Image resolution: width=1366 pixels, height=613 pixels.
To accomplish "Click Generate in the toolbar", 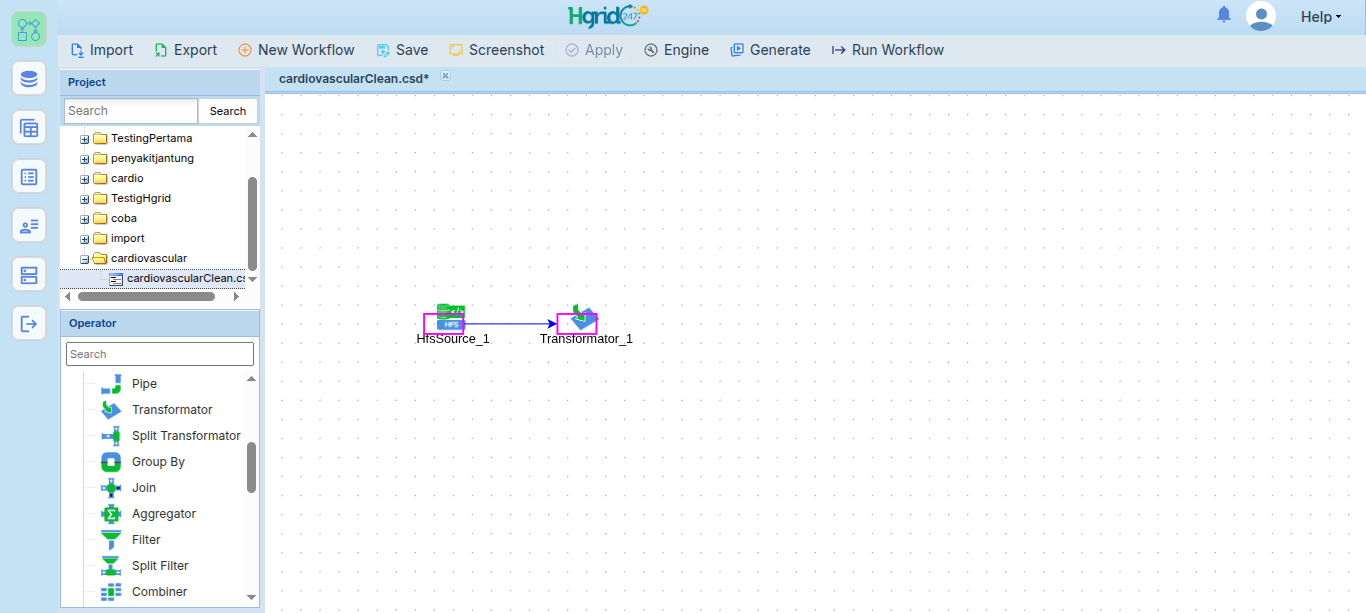I will click(x=770, y=50).
